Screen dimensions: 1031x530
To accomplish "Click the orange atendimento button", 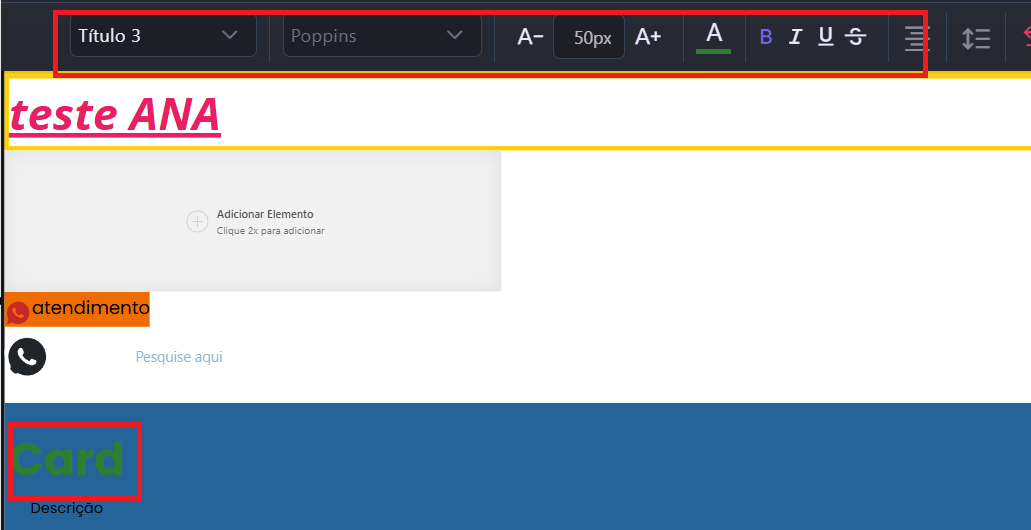I will click(89, 309).
